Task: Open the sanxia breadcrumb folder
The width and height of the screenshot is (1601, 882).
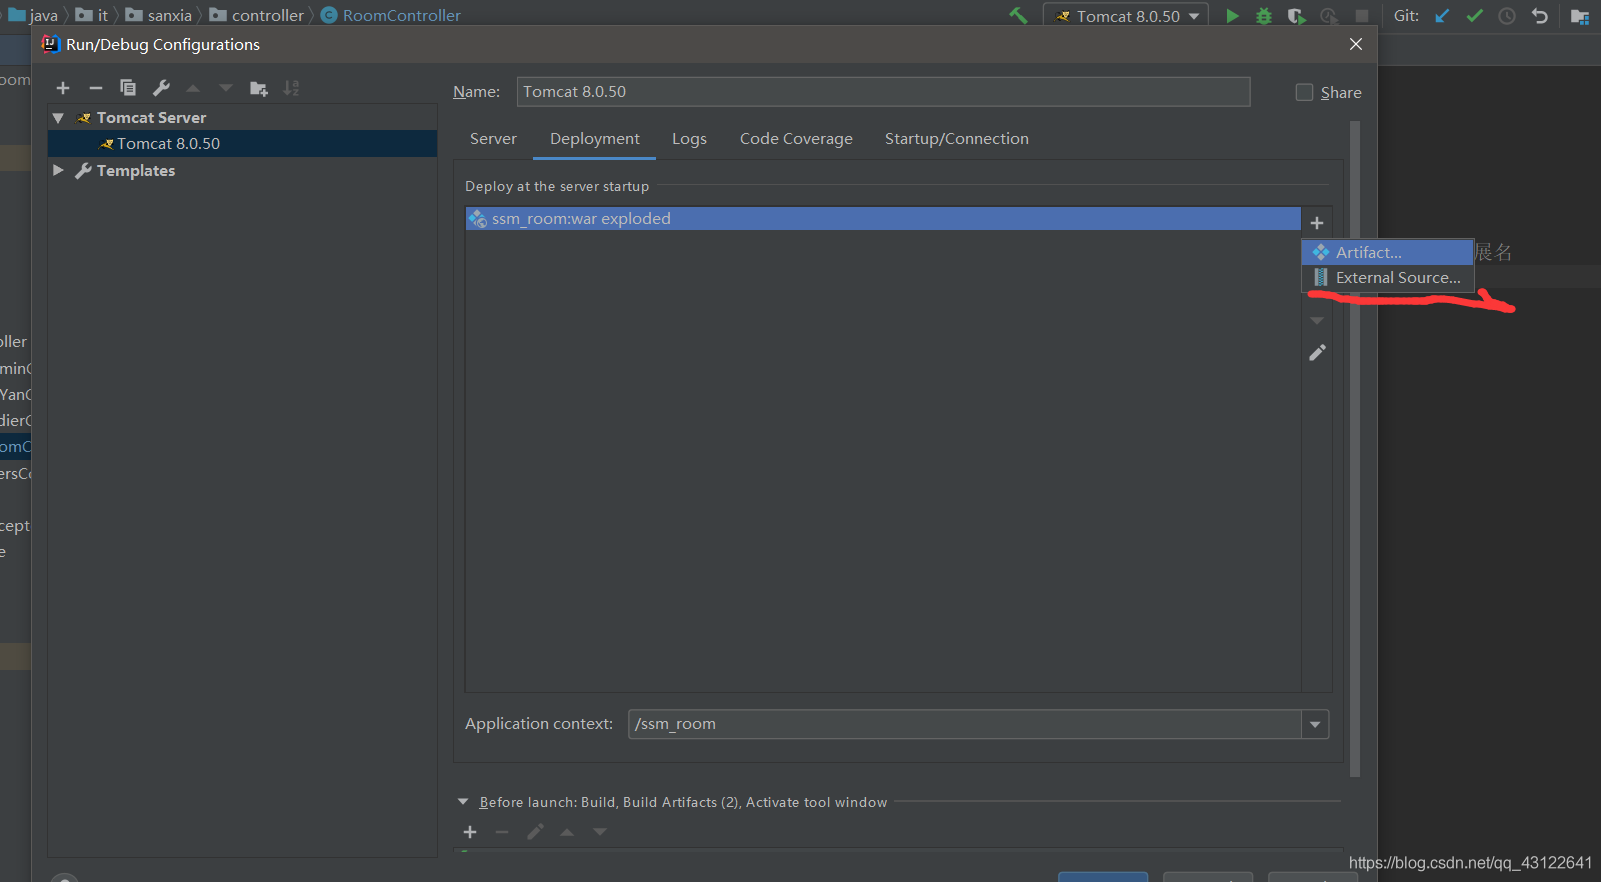Action: [x=159, y=15]
